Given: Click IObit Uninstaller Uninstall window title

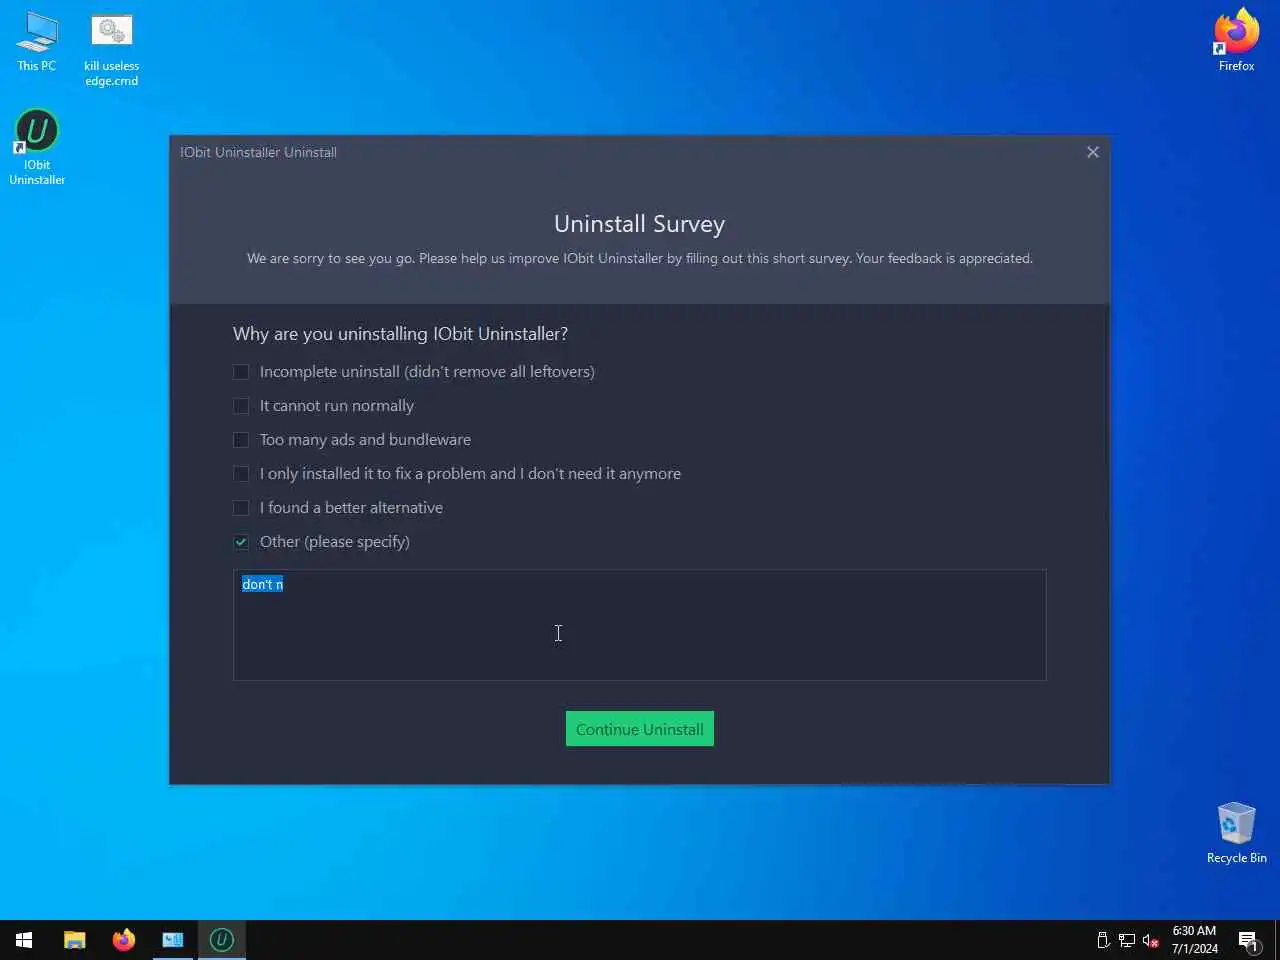Looking at the screenshot, I should pos(258,152).
